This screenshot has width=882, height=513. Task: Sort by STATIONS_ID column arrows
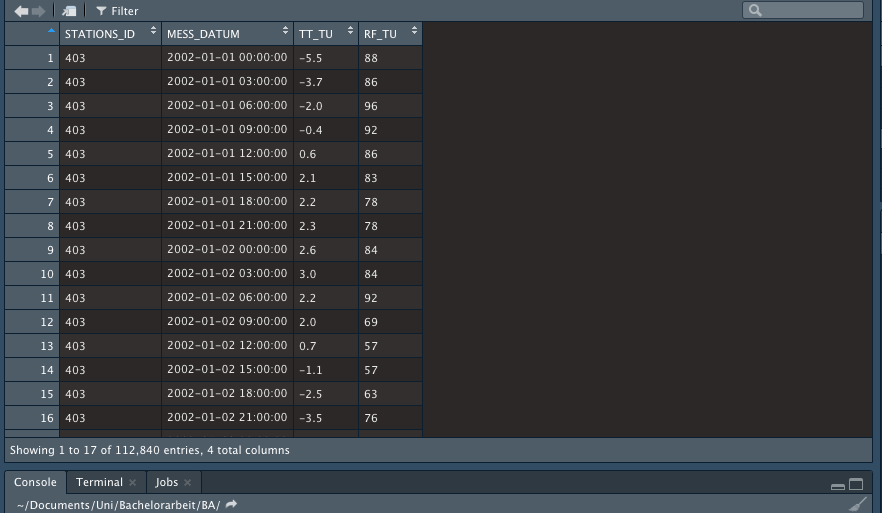[x=153, y=32]
